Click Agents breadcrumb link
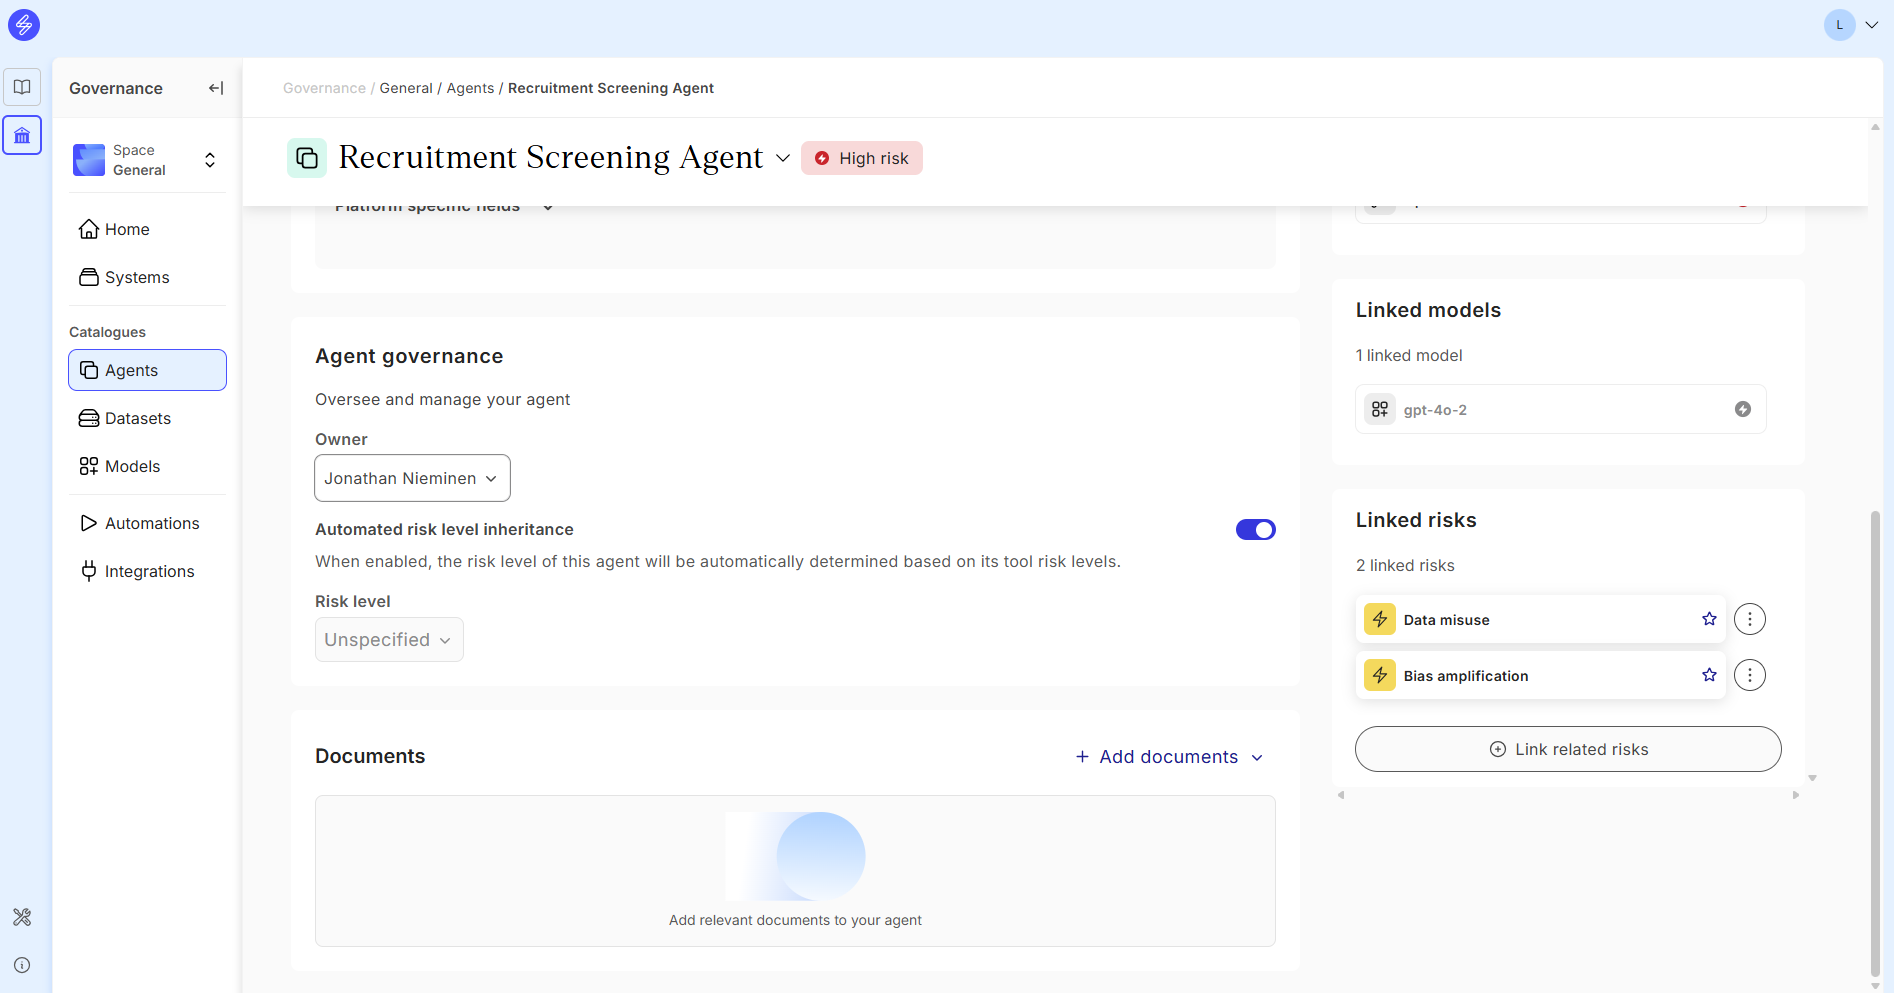Viewport: 1894px width, 993px height. coord(470,88)
